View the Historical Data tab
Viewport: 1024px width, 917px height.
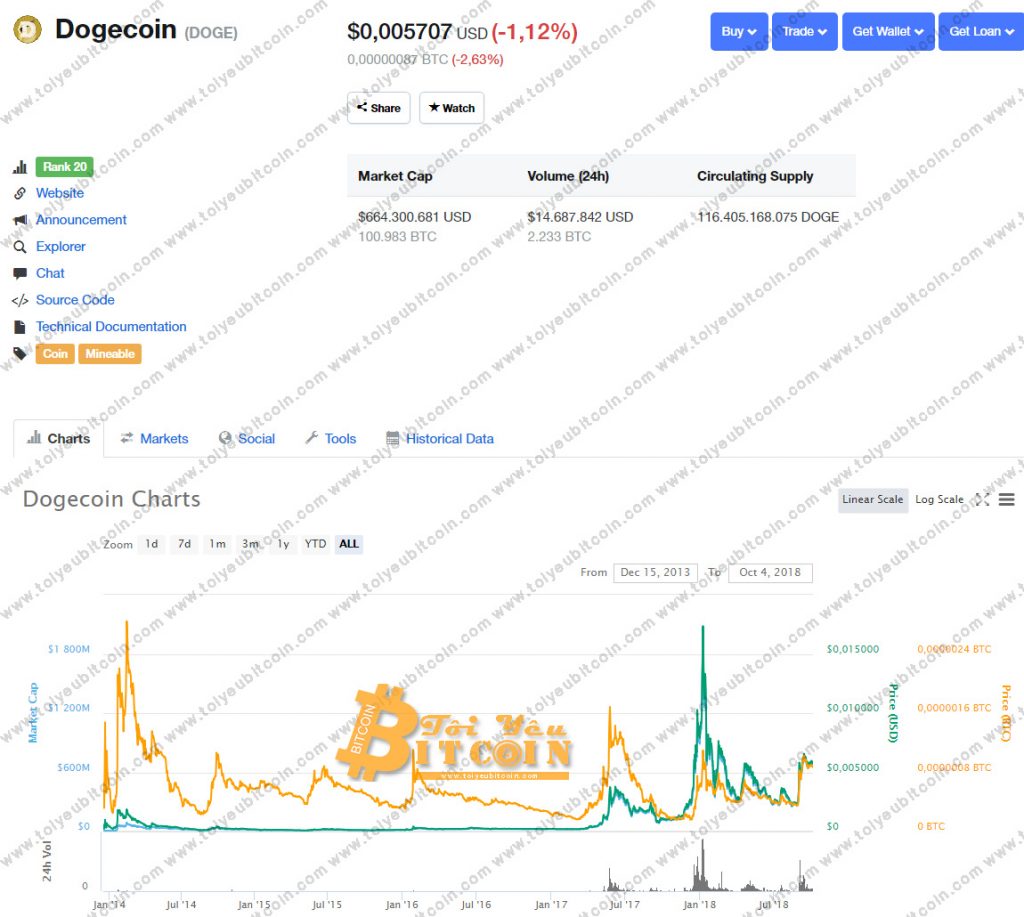pyautogui.click(x=440, y=439)
